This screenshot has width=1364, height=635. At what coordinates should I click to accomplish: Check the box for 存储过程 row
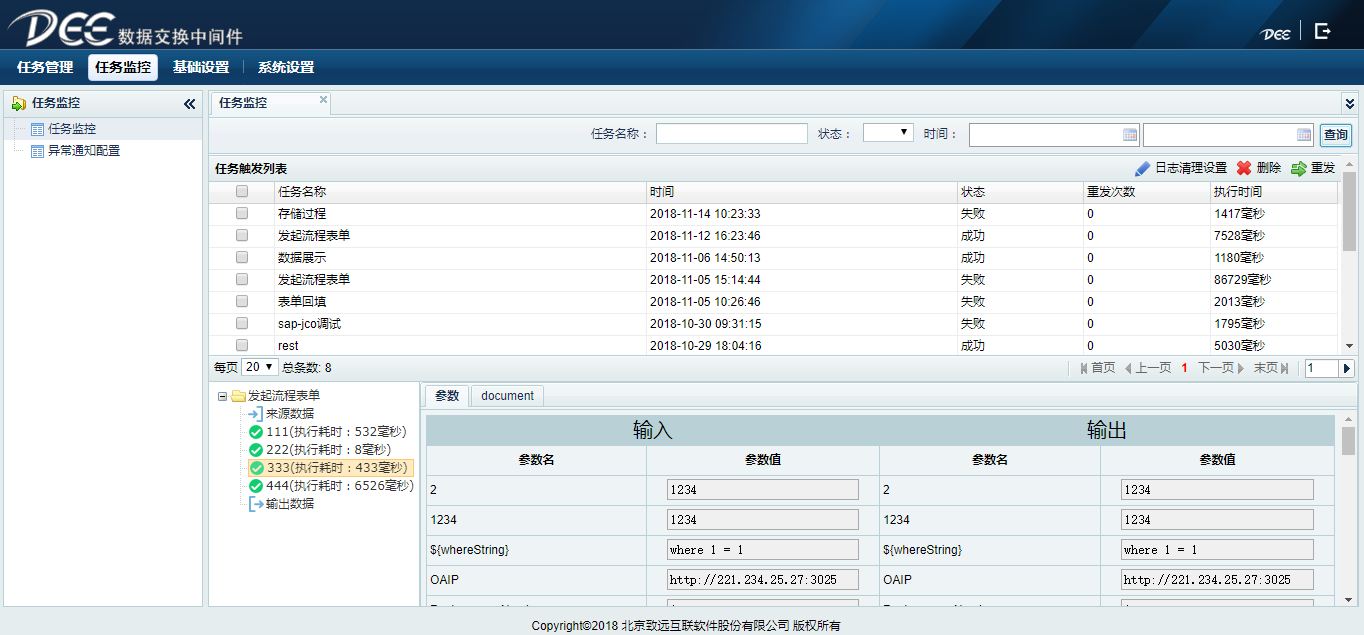tap(242, 213)
